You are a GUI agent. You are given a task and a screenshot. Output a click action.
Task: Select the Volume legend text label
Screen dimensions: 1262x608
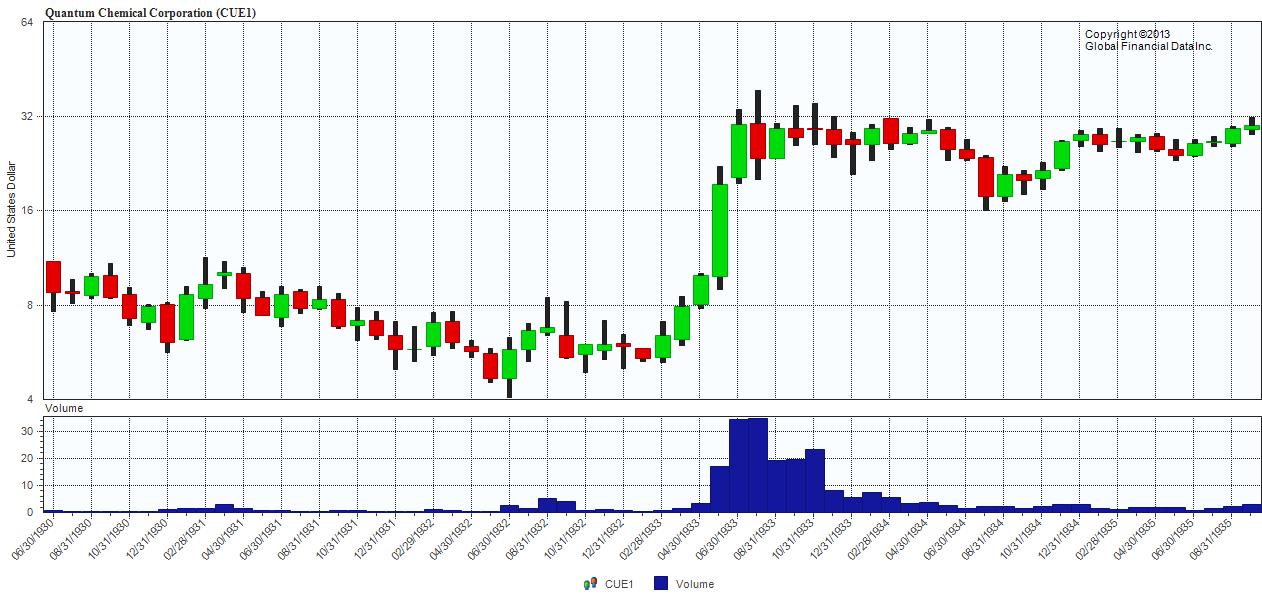tap(695, 585)
